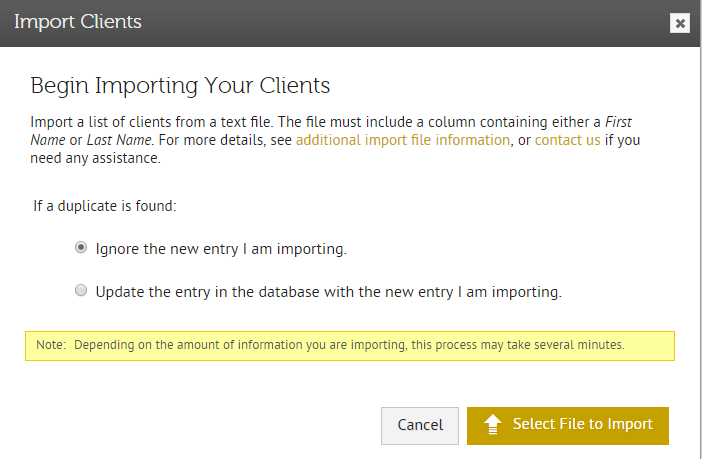Follow the 'contact us' link
Viewport: 702px width, 459px height.
pyautogui.click(x=567, y=140)
